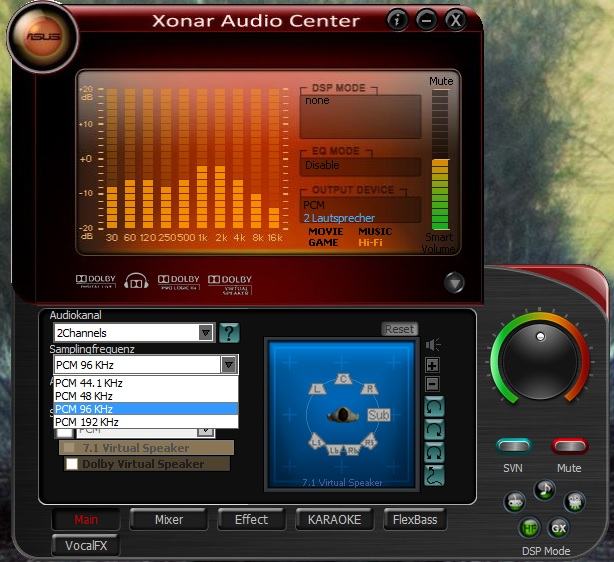Close the Samplingfrequenz dropdown arrow
The image size is (614, 562).
point(229,365)
